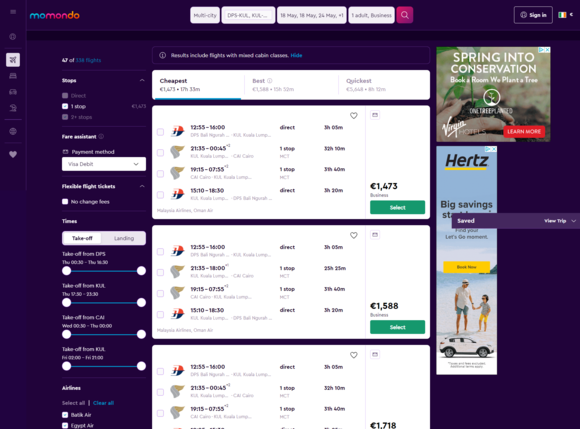Switch to the Landing times tab

(124, 238)
